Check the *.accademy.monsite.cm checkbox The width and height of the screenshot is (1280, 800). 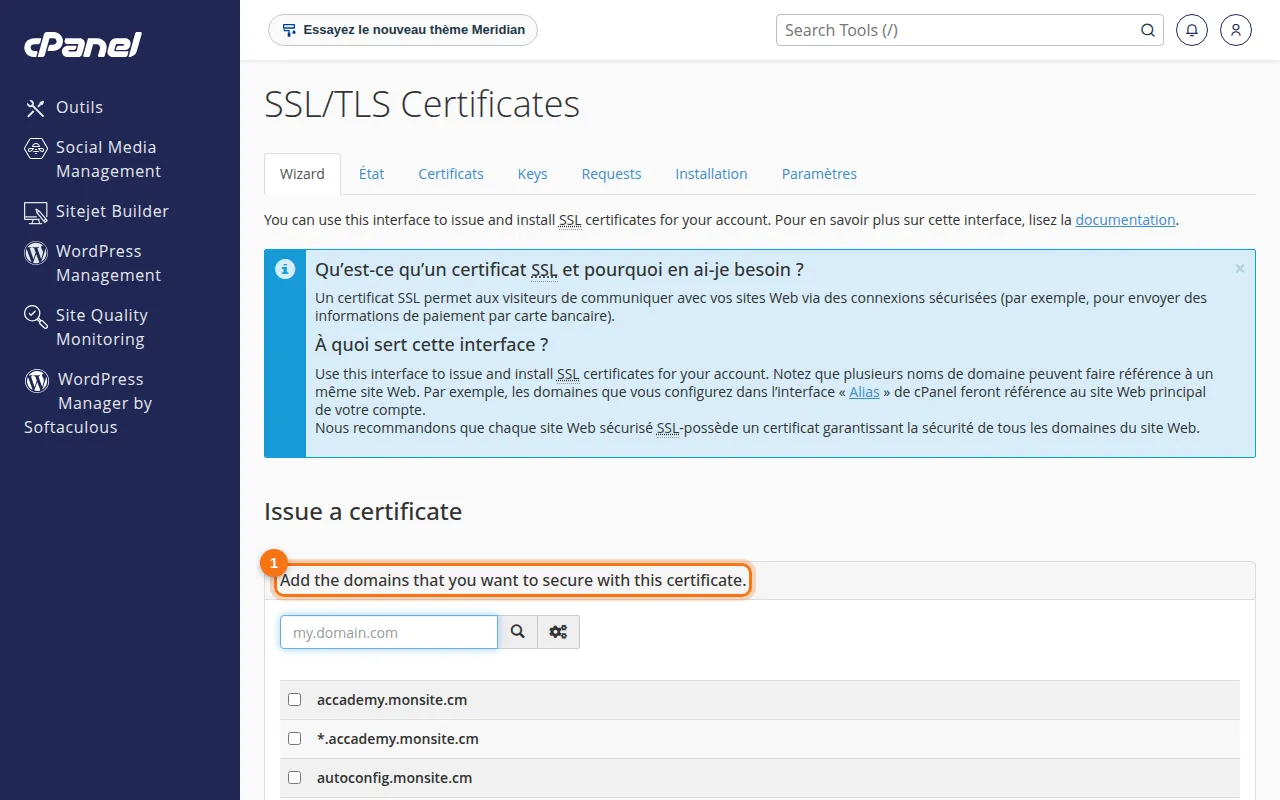(x=294, y=739)
